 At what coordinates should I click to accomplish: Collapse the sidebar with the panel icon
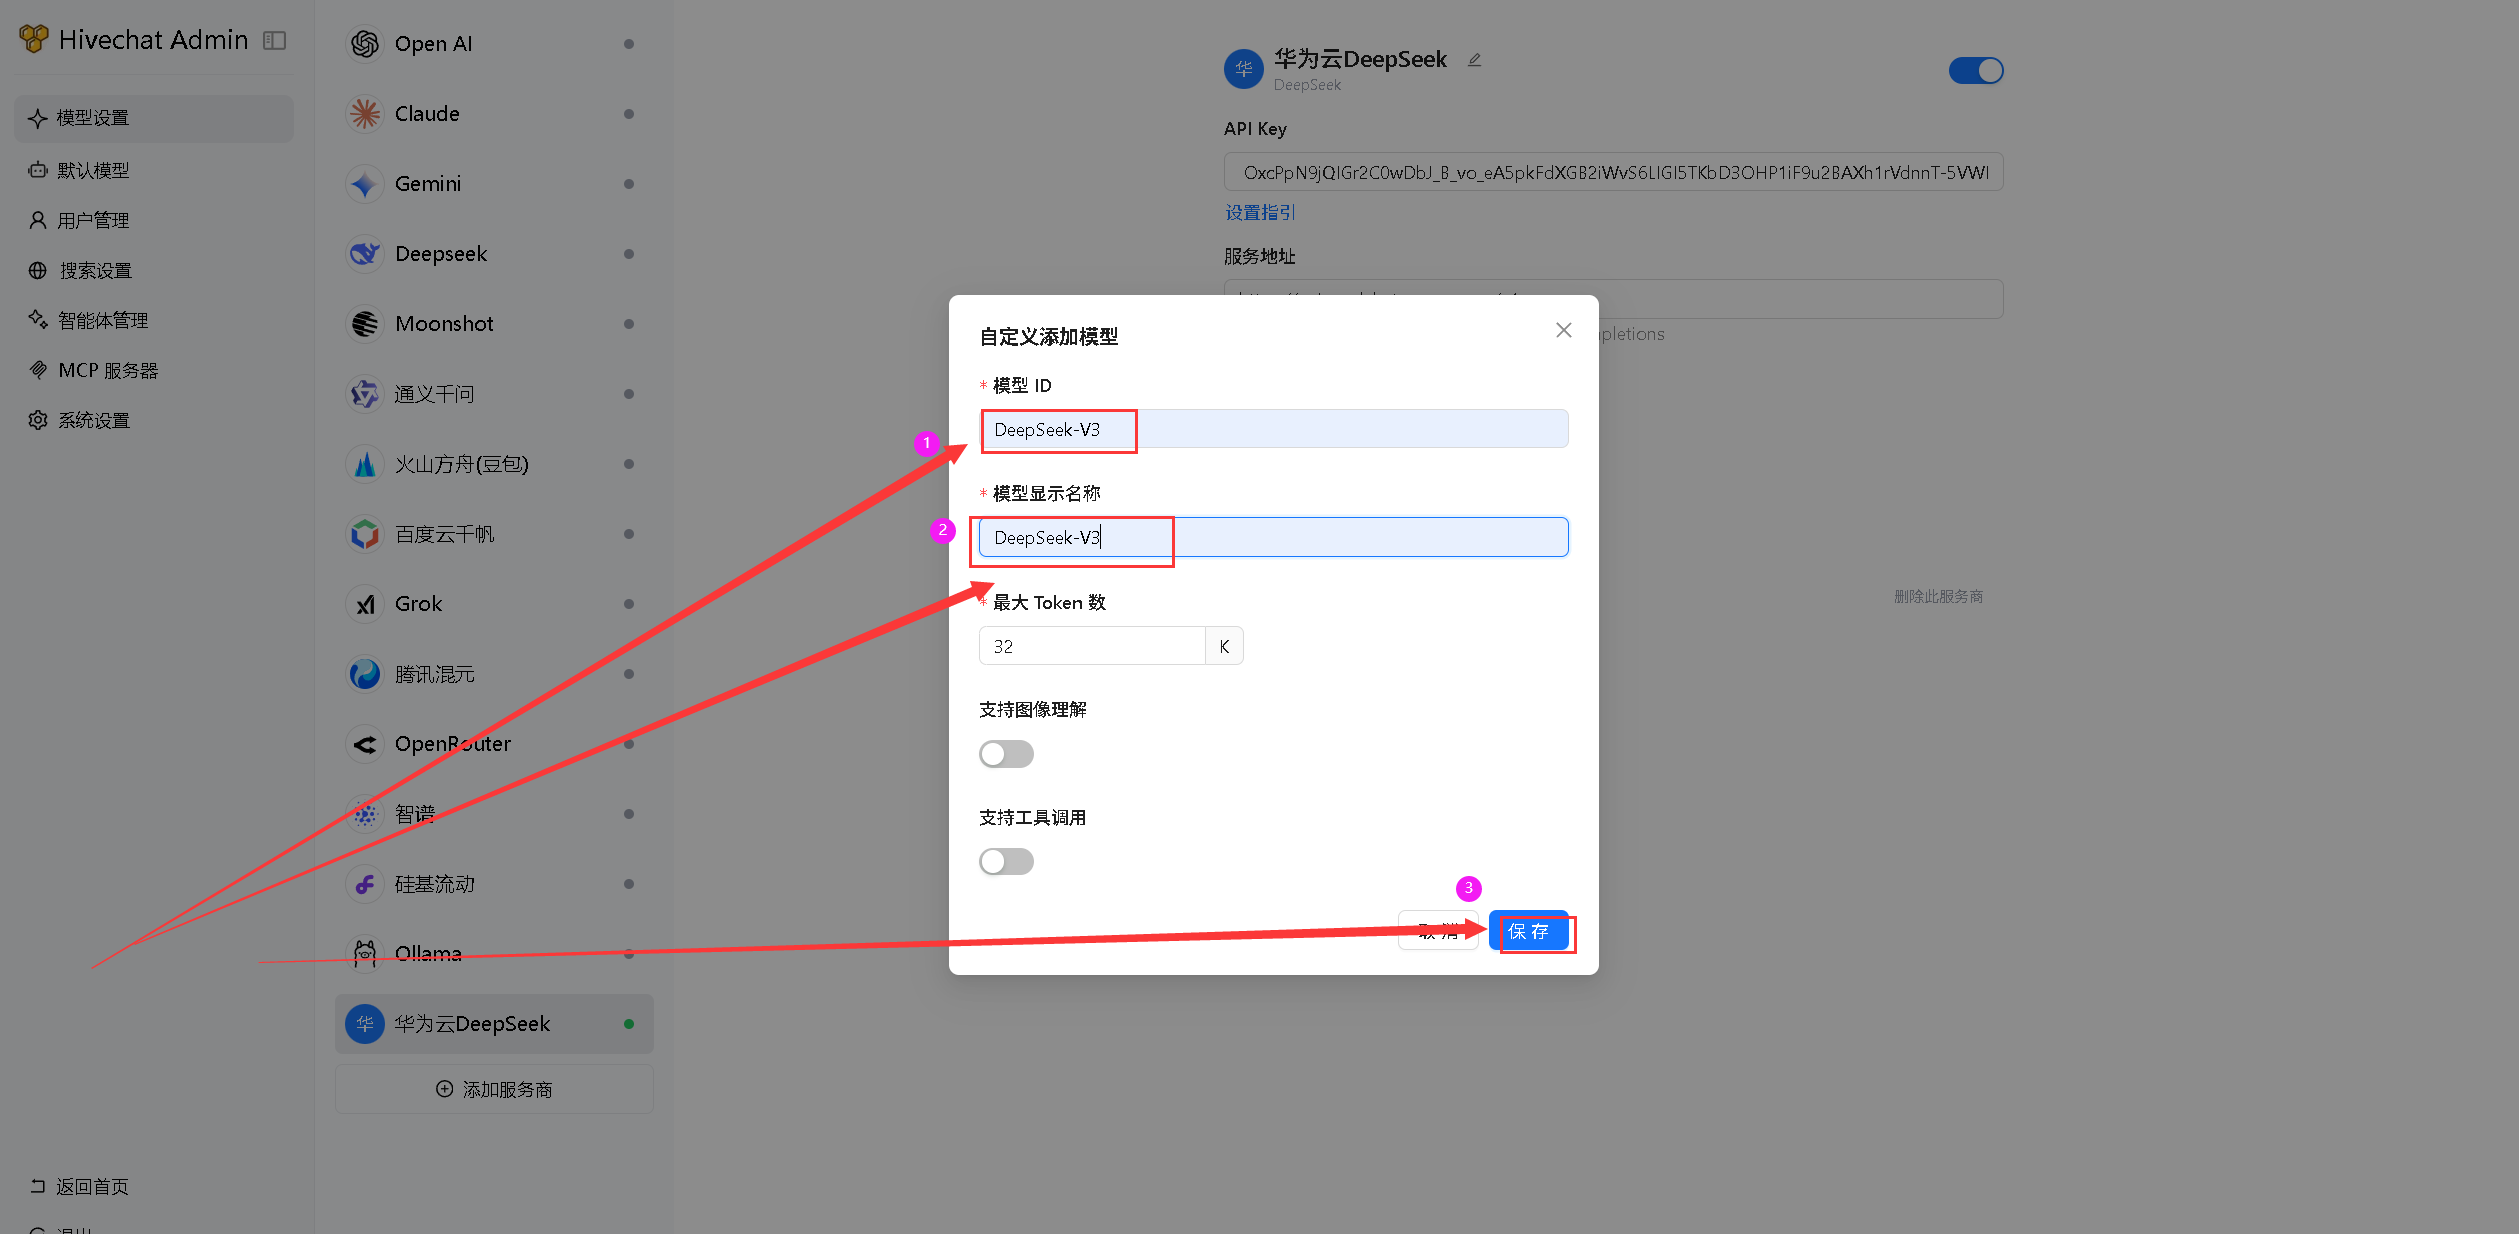[274, 40]
